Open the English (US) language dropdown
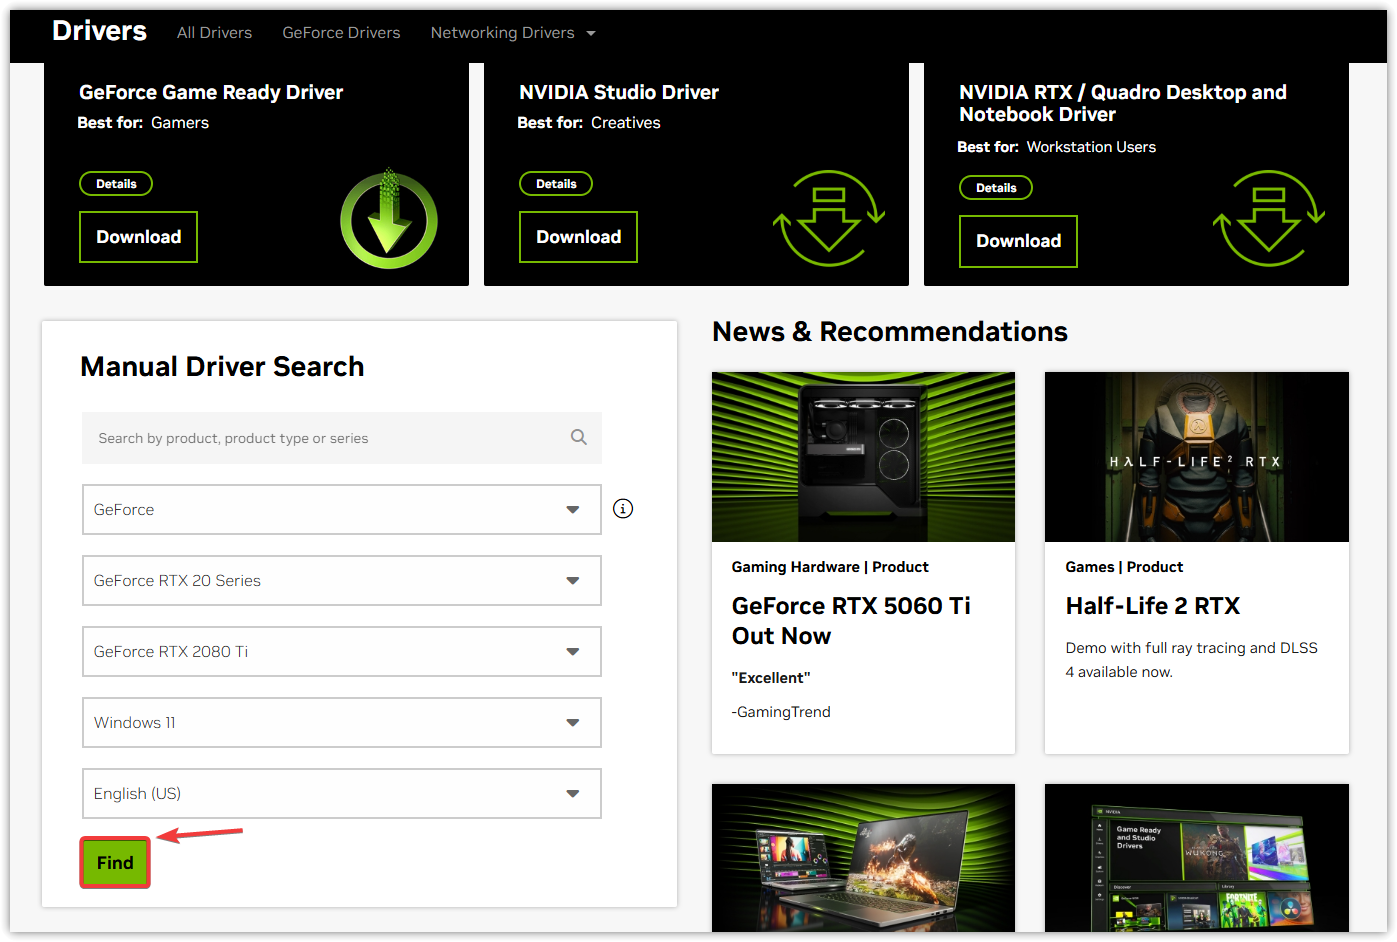Viewport: 1397px width, 942px height. [x=341, y=794]
